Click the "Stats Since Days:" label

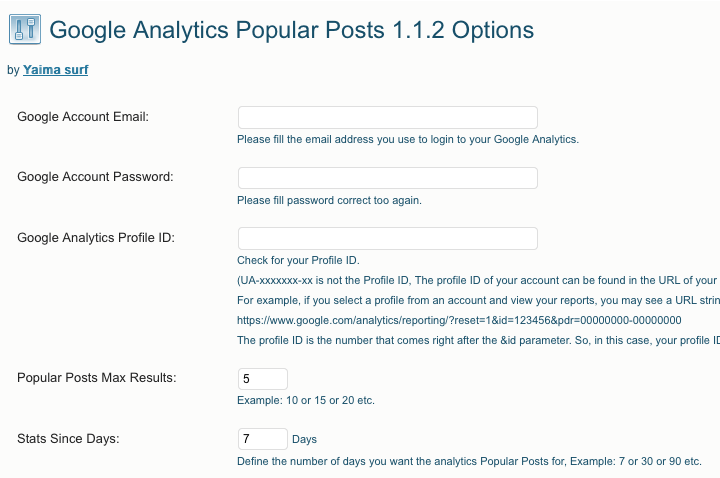(68, 439)
